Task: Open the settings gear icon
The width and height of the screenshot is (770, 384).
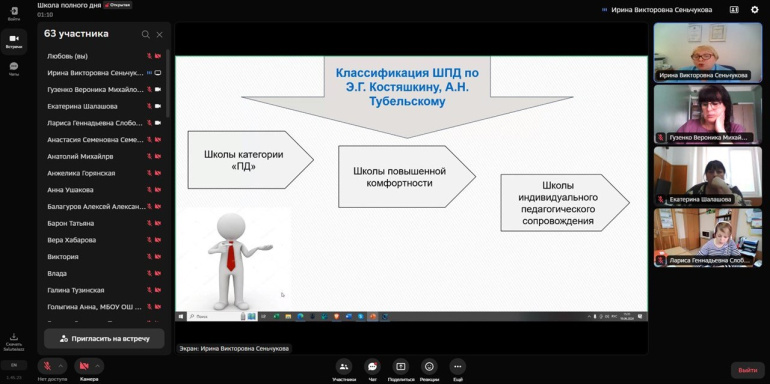Action: 755,9
